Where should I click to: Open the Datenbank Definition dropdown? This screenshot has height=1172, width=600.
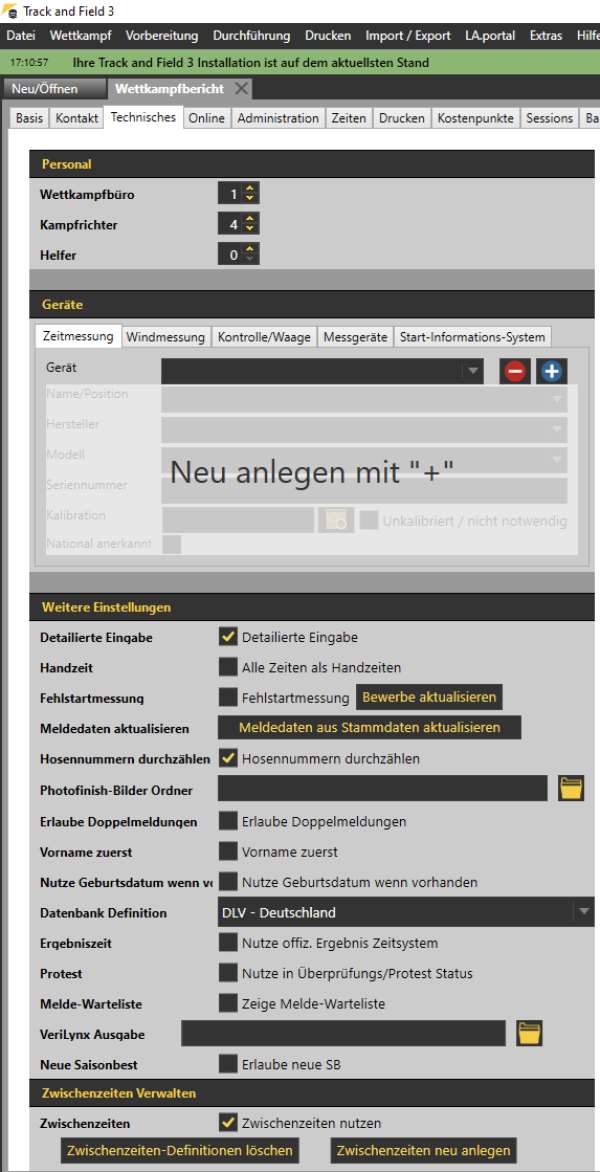tap(583, 912)
